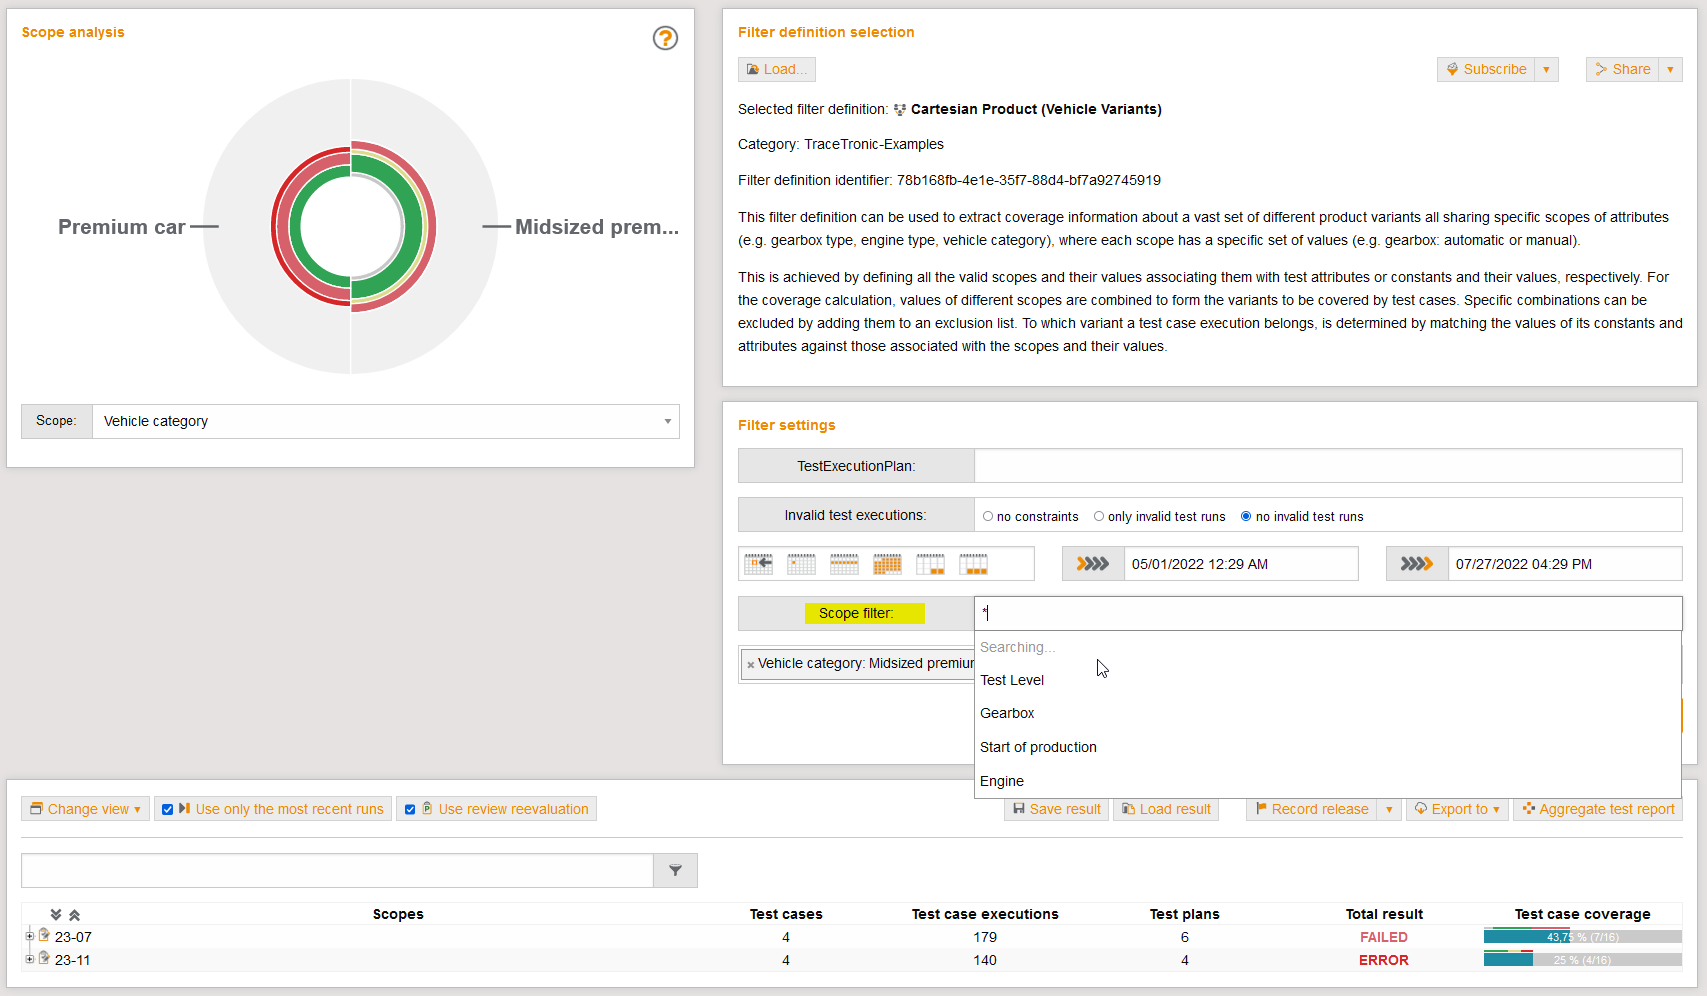Open the scope analysis help icon

coord(665,38)
